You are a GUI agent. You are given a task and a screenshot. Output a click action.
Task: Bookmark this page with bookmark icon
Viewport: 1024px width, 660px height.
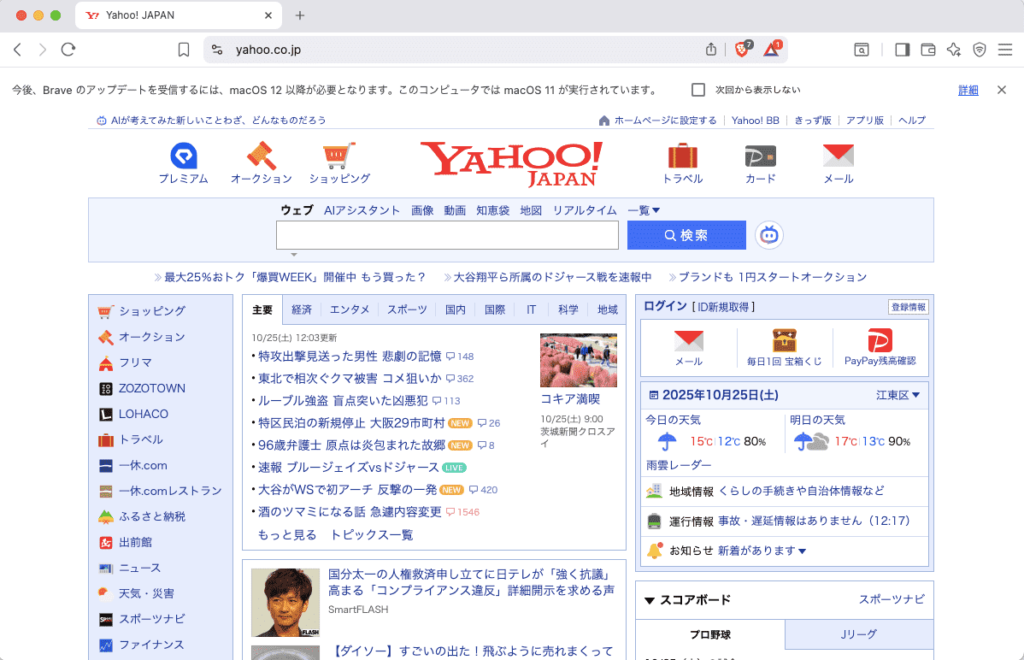pyautogui.click(x=184, y=50)
